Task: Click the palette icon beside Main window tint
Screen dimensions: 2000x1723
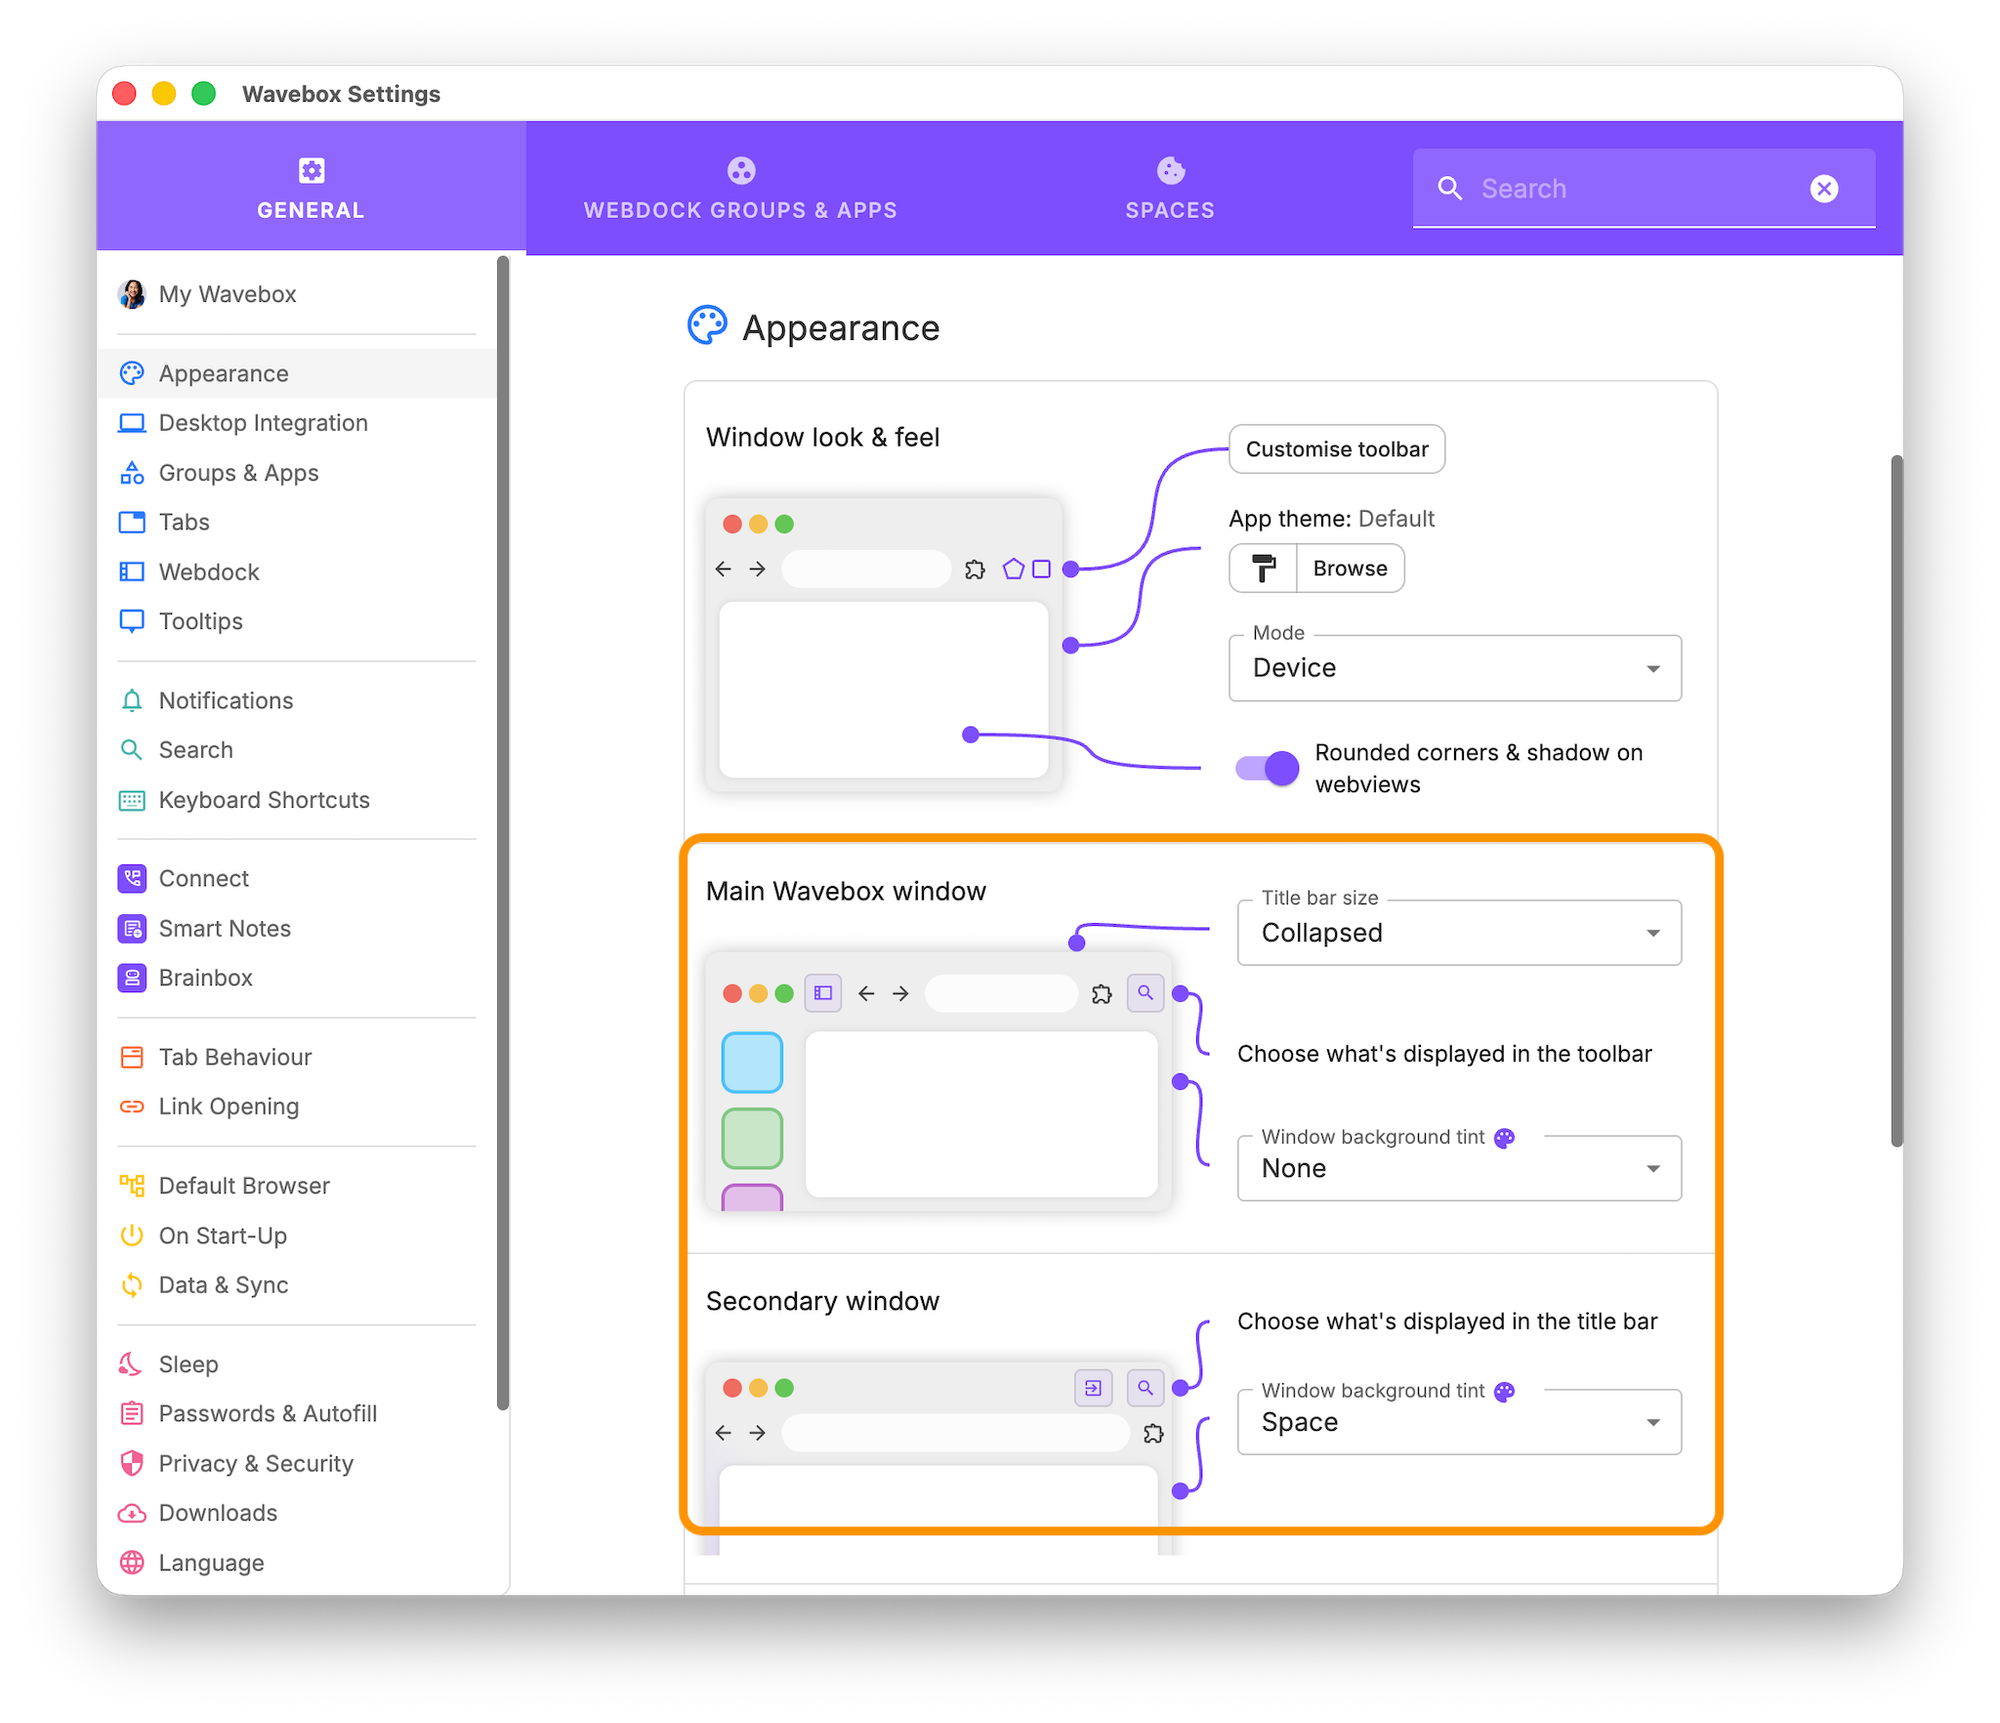Action: 1504,1137
